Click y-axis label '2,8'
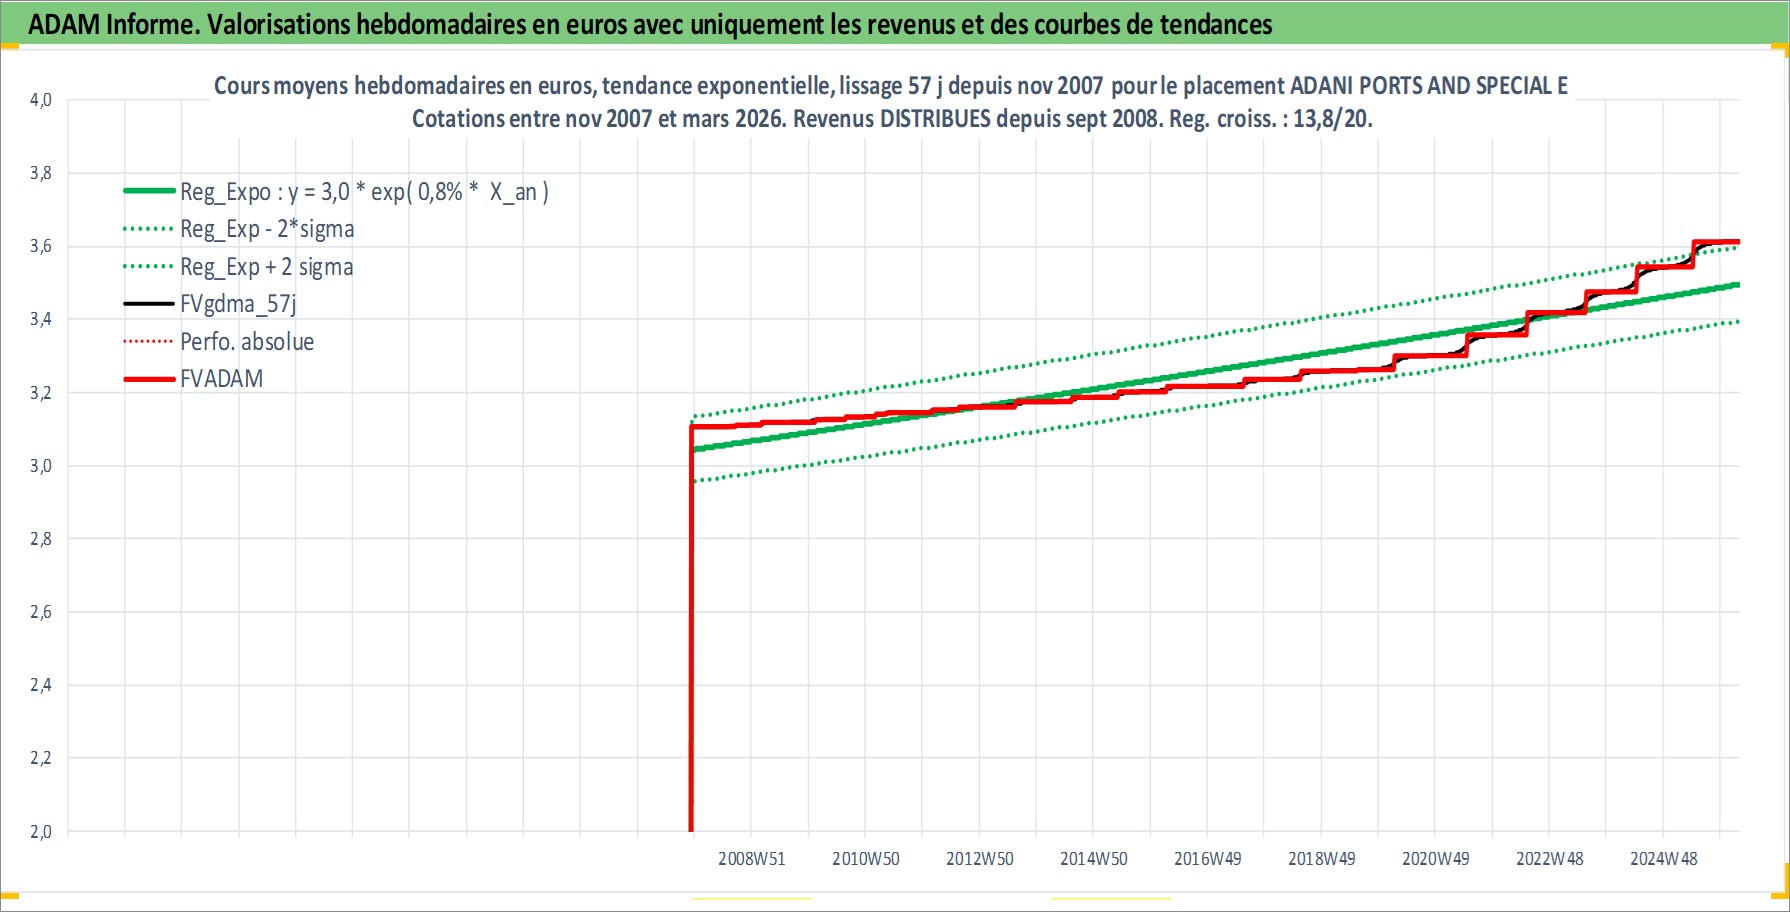The height and width of the screenshot is (912, 1790). pos(41,539)
